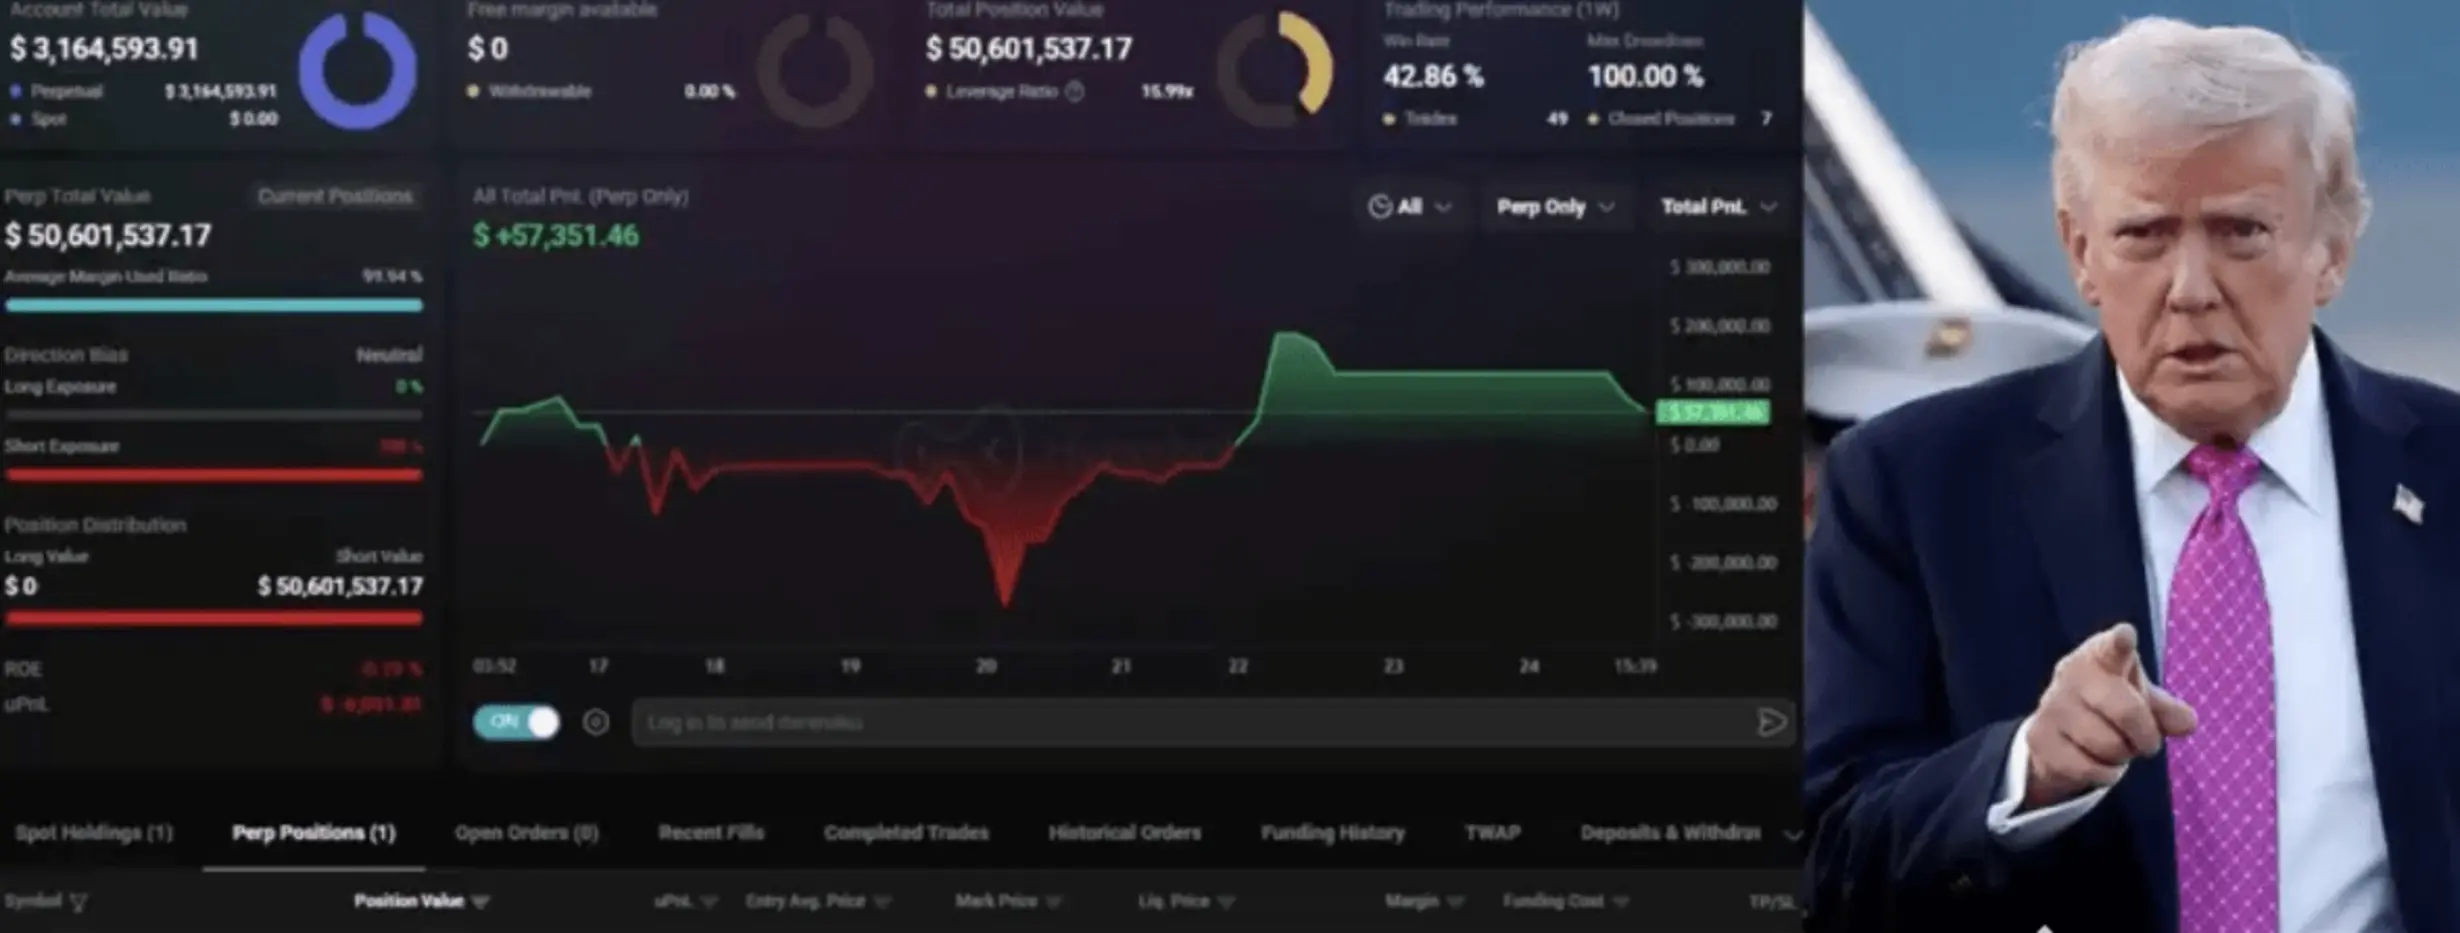Click the green $+57,351.46 total PnL
The height and width of the screenshot is (933, 2460).
556,236
